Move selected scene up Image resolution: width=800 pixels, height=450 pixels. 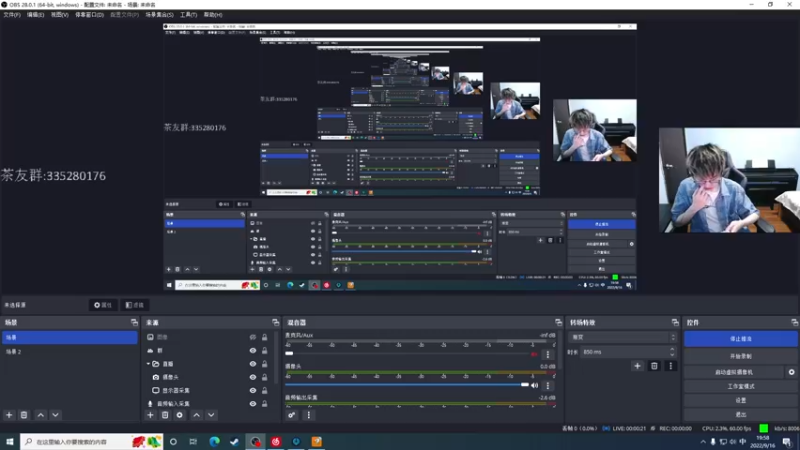tap(41, 415)
